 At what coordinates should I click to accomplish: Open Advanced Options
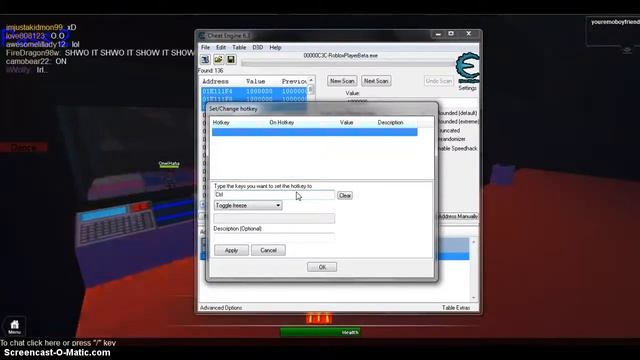coord(221,308)
